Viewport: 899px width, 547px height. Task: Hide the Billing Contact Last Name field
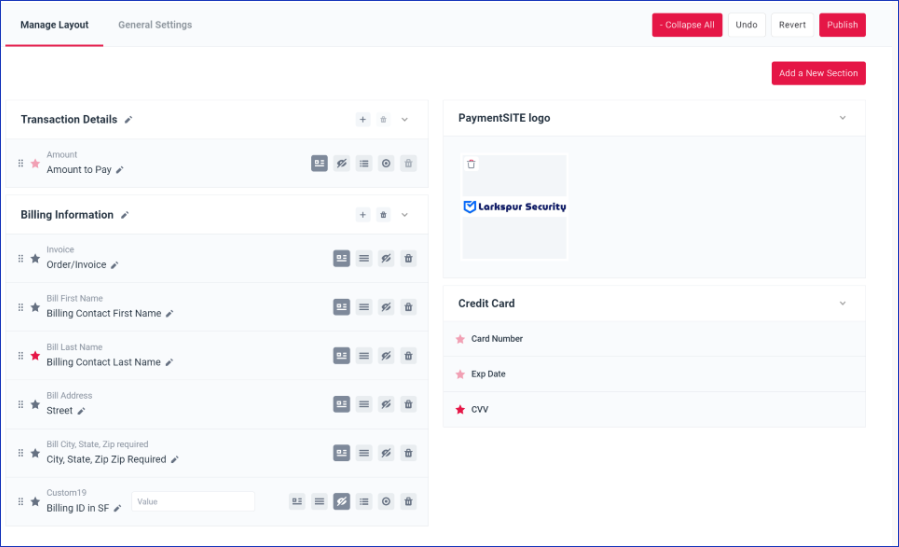click(386, 356)
